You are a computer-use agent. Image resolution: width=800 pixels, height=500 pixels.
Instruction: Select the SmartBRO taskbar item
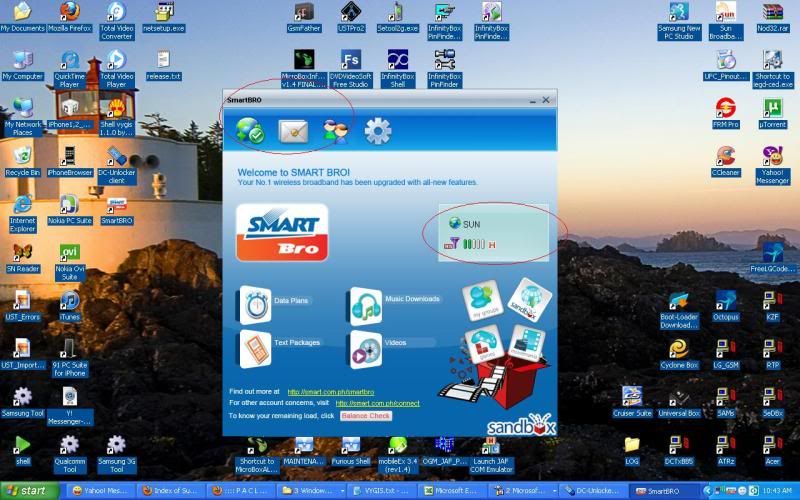pos(663,491)
